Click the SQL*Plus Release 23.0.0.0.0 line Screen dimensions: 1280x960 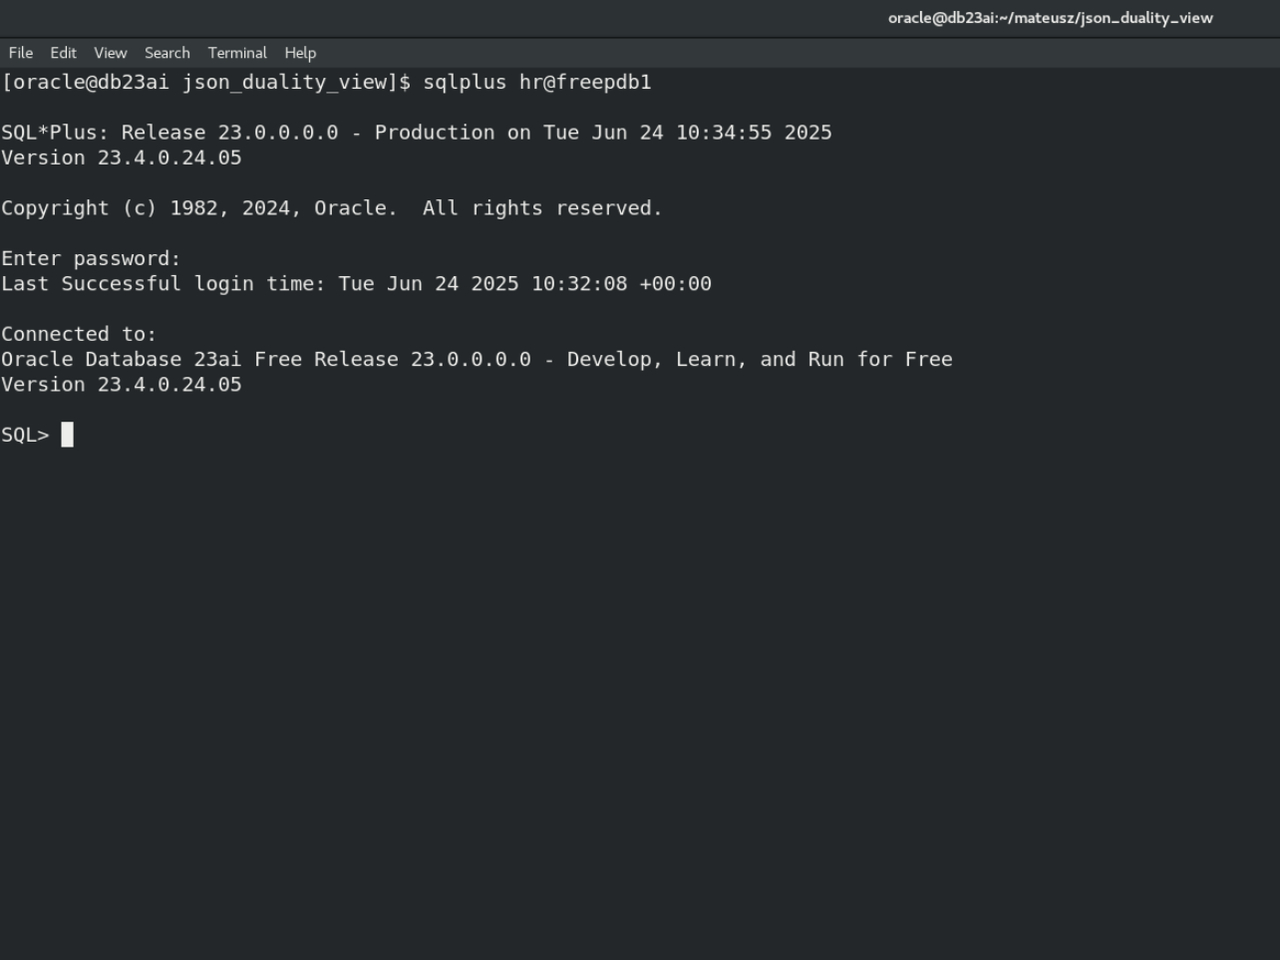click(416, 133)
